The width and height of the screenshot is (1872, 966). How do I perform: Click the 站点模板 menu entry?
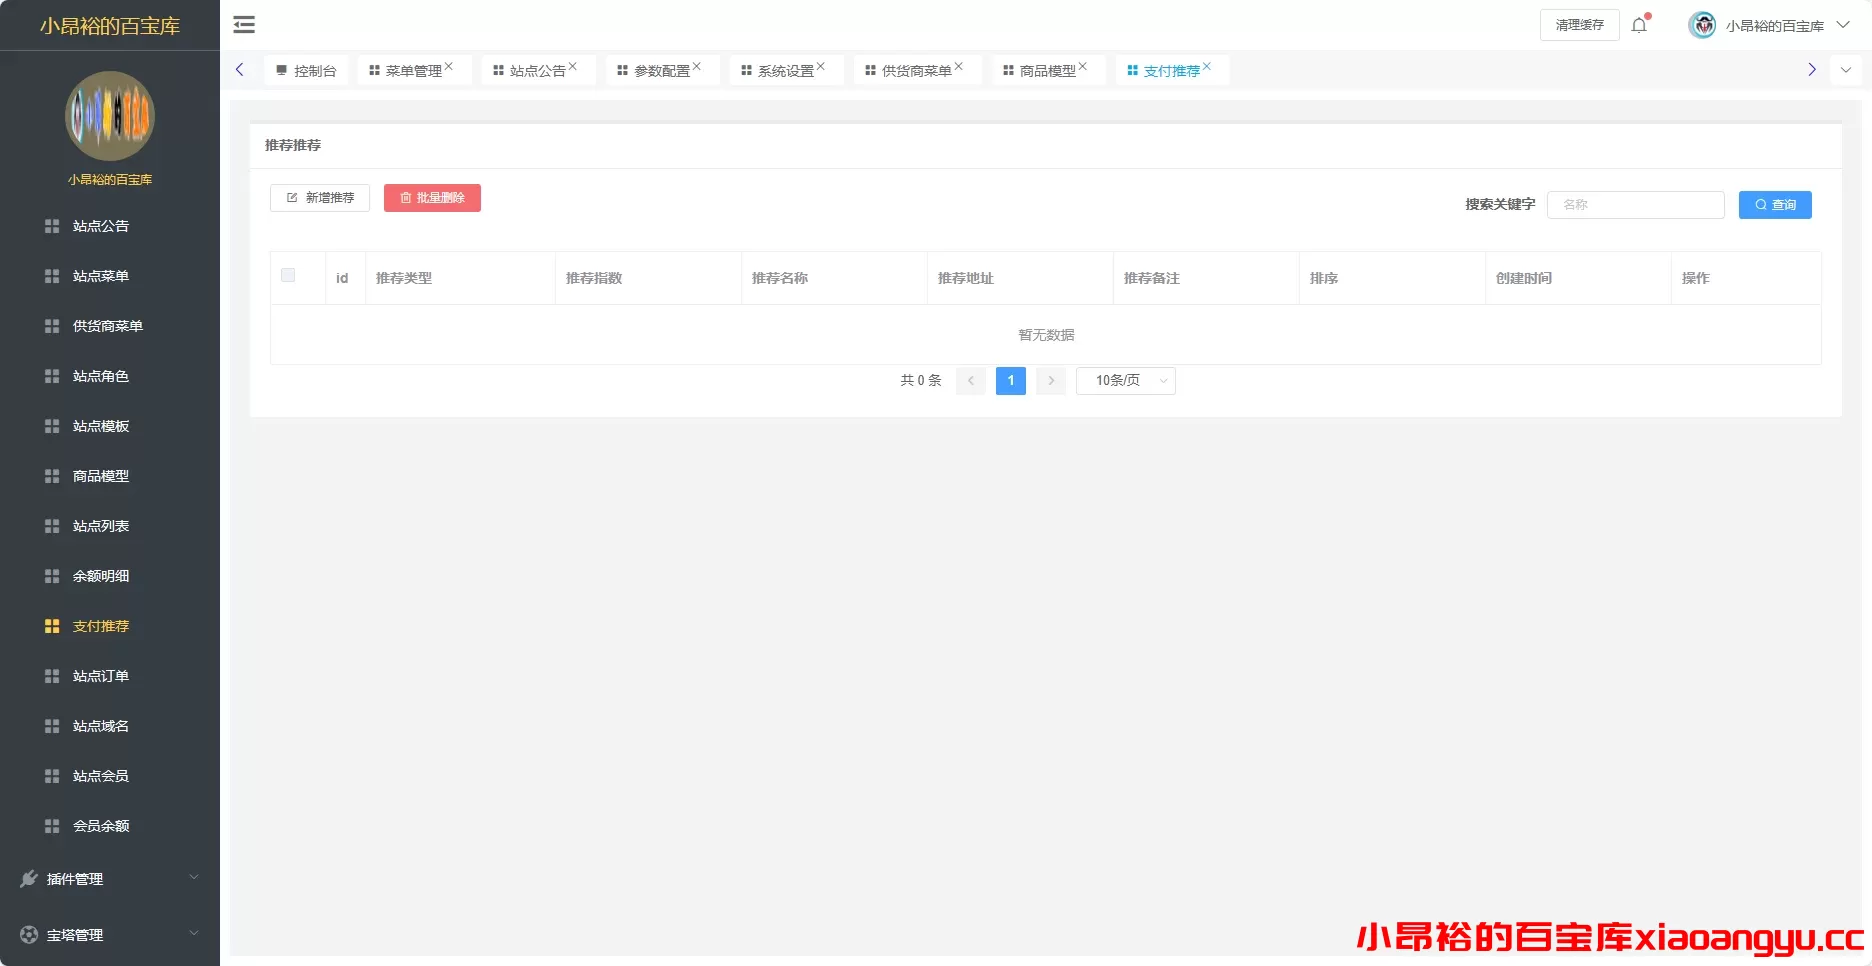pos(100,426)
